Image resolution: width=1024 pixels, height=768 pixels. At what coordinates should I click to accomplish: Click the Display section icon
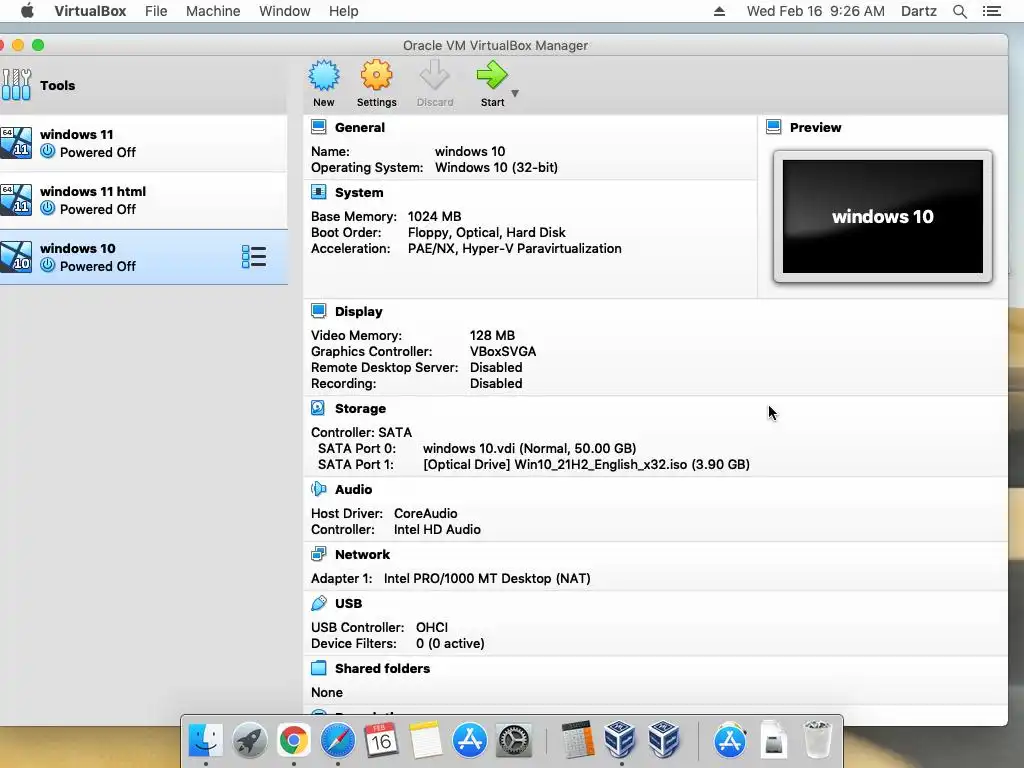click(319, 311)
